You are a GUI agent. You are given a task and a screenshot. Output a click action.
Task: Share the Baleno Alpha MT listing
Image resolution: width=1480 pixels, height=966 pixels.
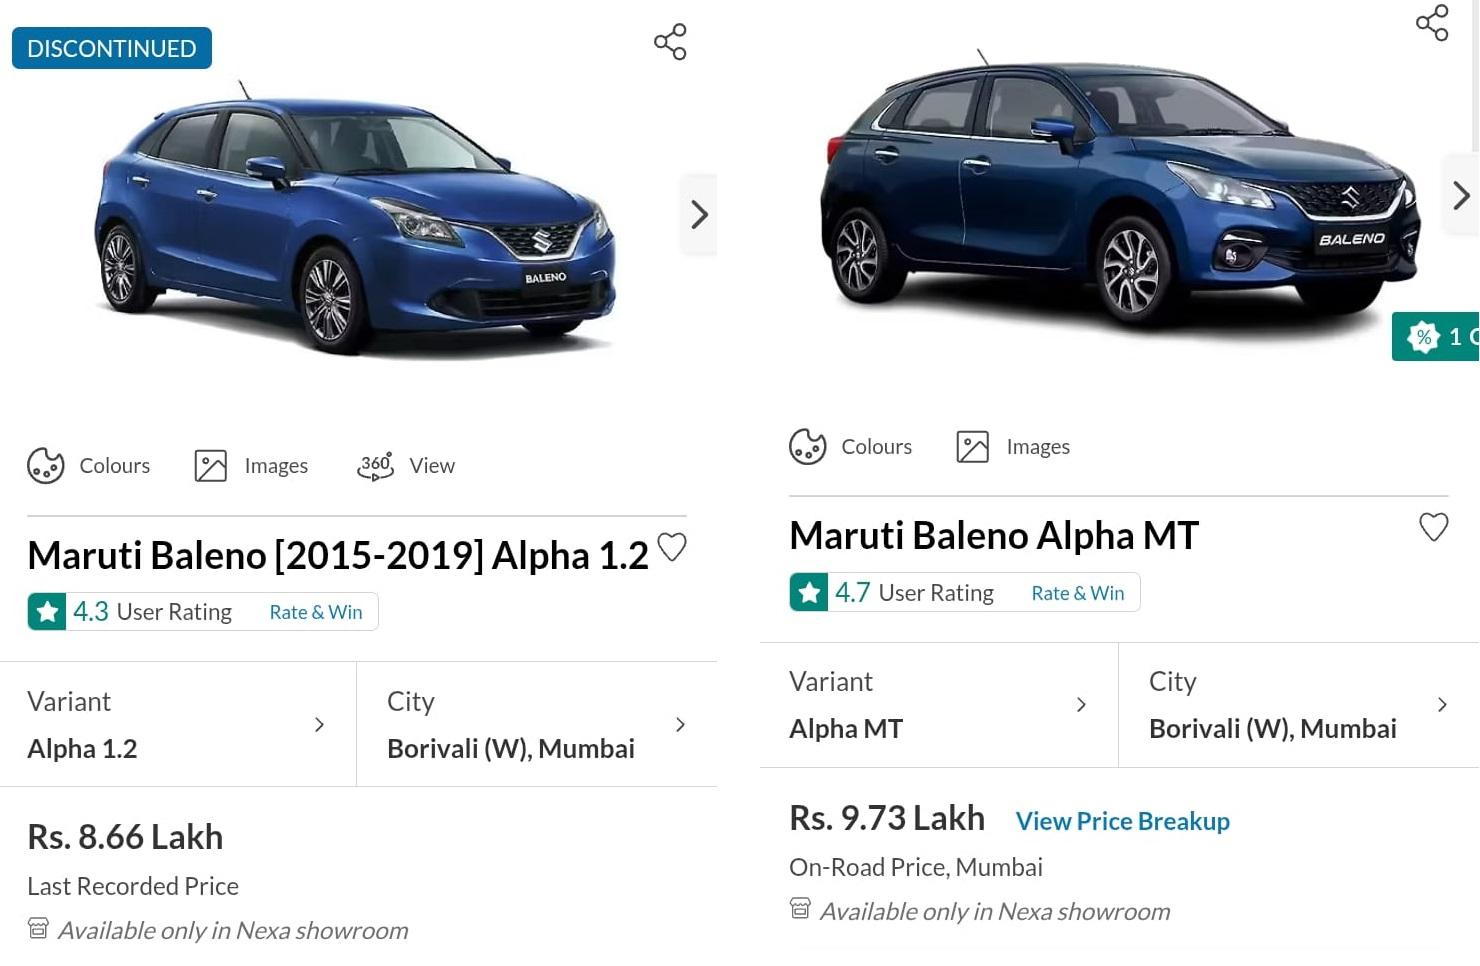point(1432,22)
